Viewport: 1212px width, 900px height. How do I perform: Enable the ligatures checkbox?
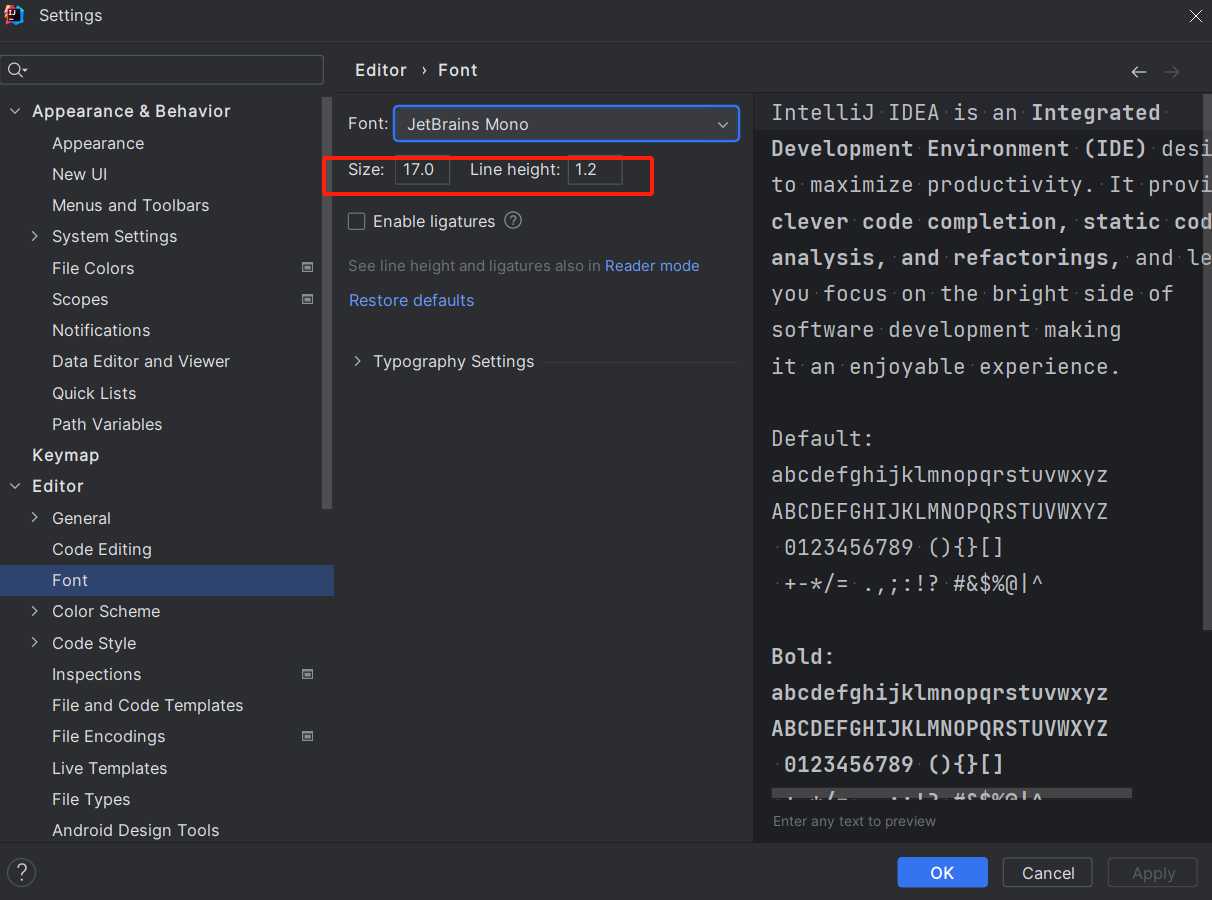point(356,222)
